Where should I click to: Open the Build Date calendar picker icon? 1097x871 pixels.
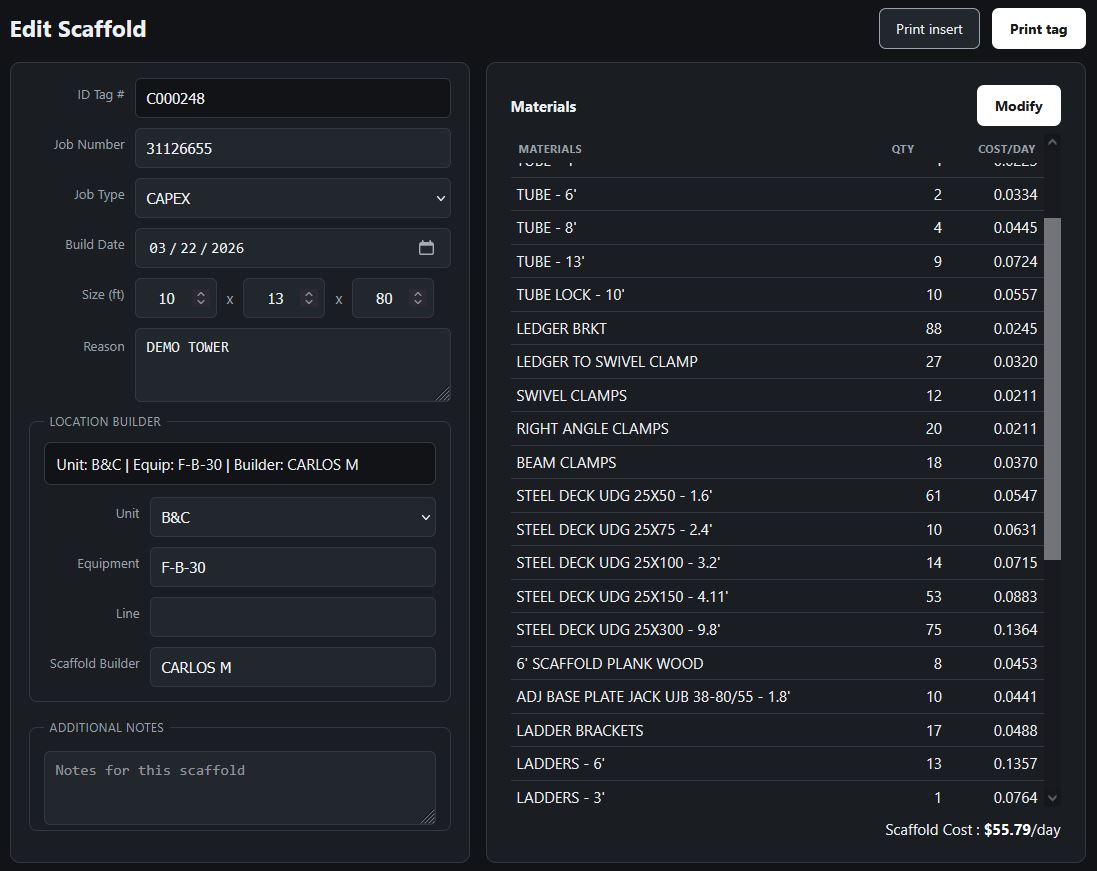426,248
